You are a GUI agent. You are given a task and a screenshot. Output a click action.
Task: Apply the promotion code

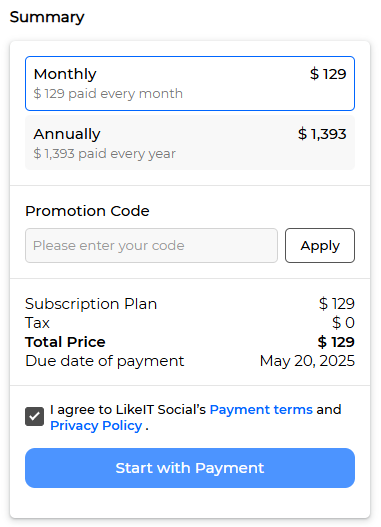(x=320, y=245)
